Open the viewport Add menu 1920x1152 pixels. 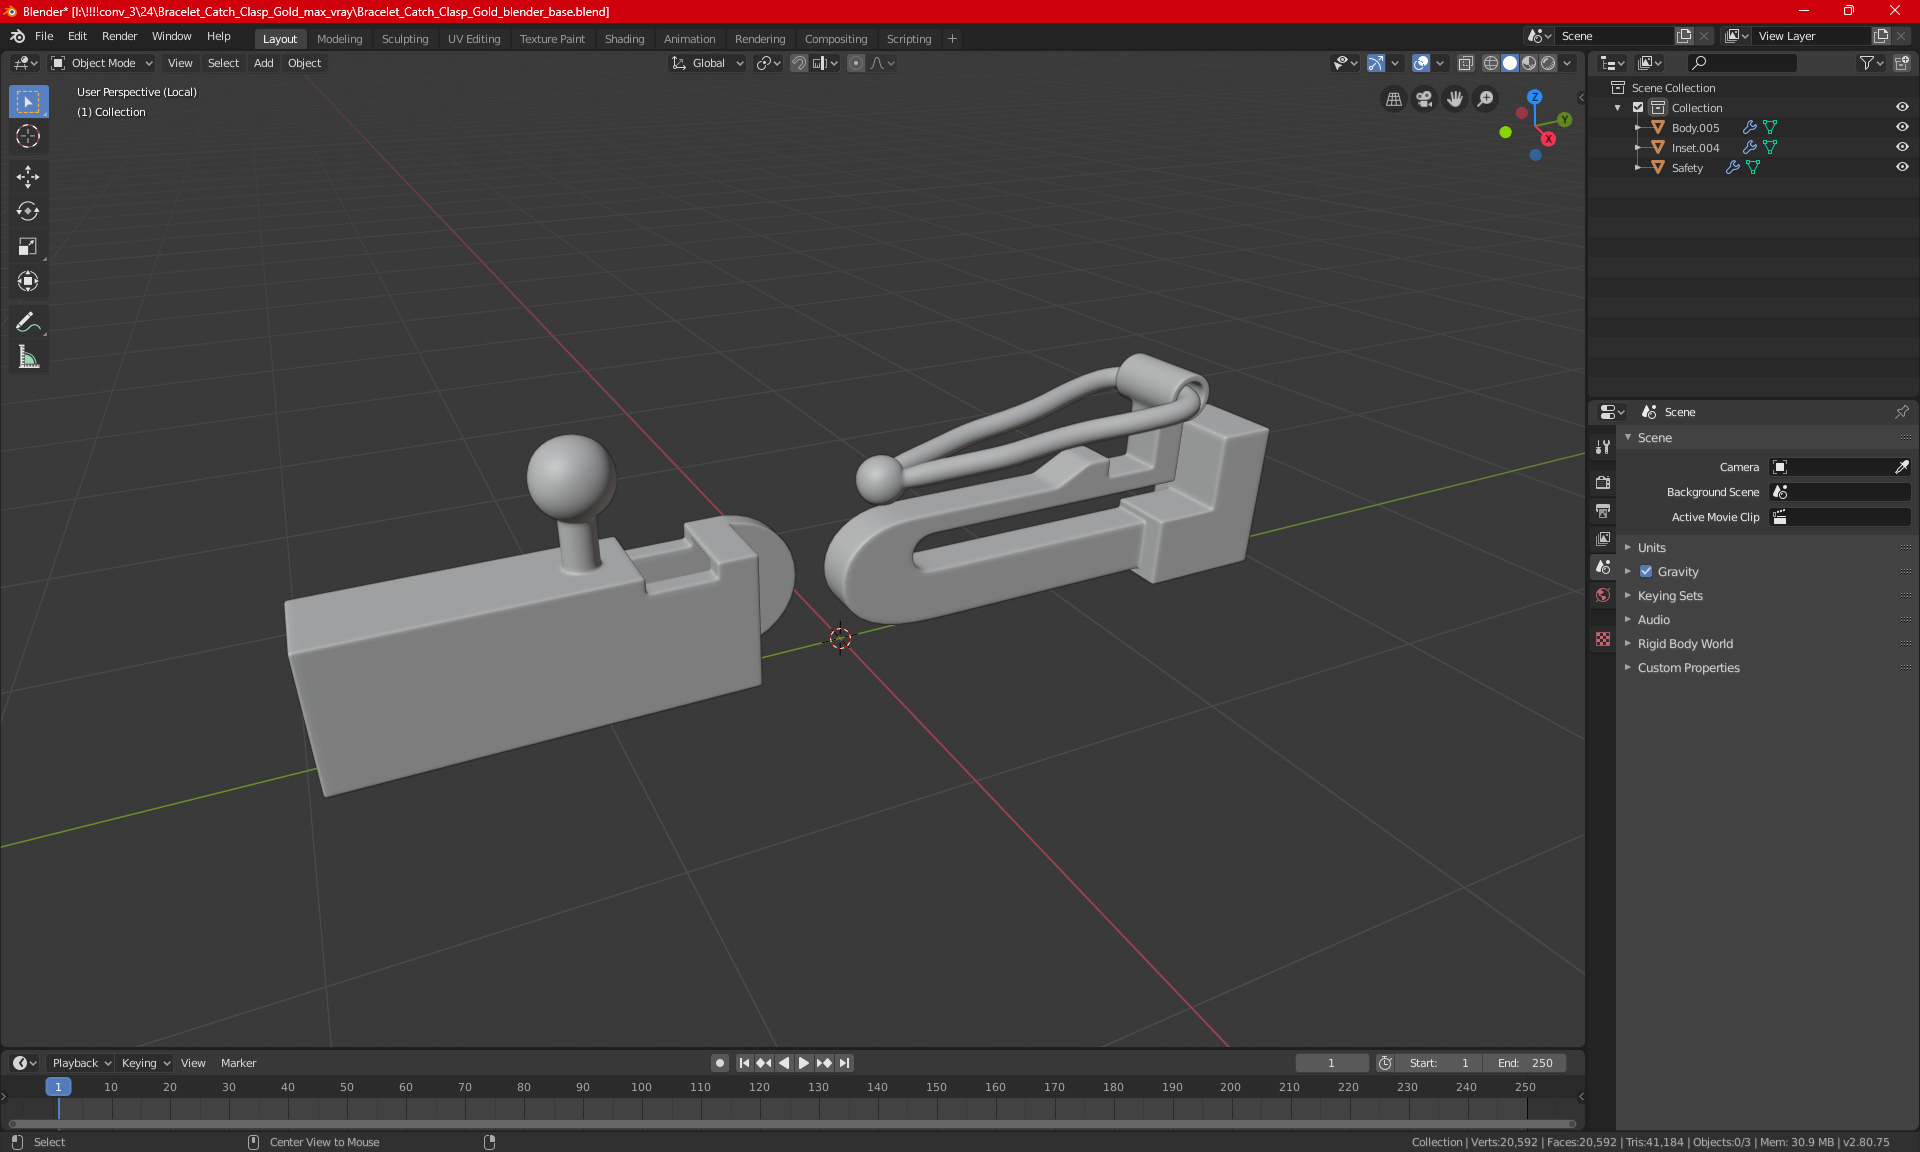(263, 63)
